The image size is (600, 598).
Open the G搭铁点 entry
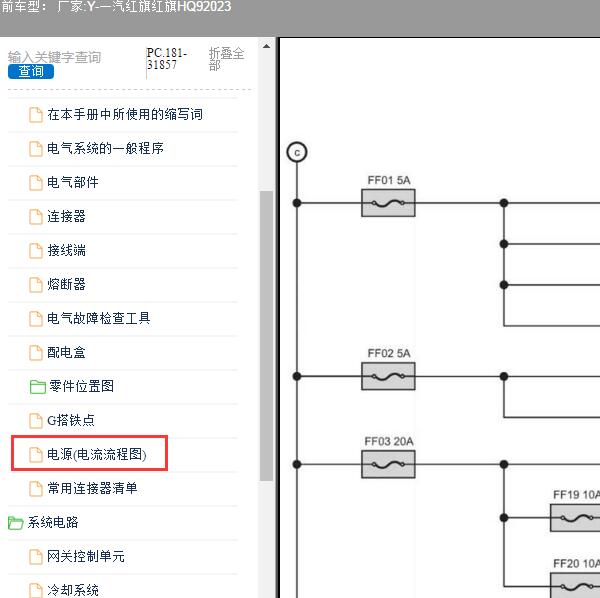coord(71,420)
